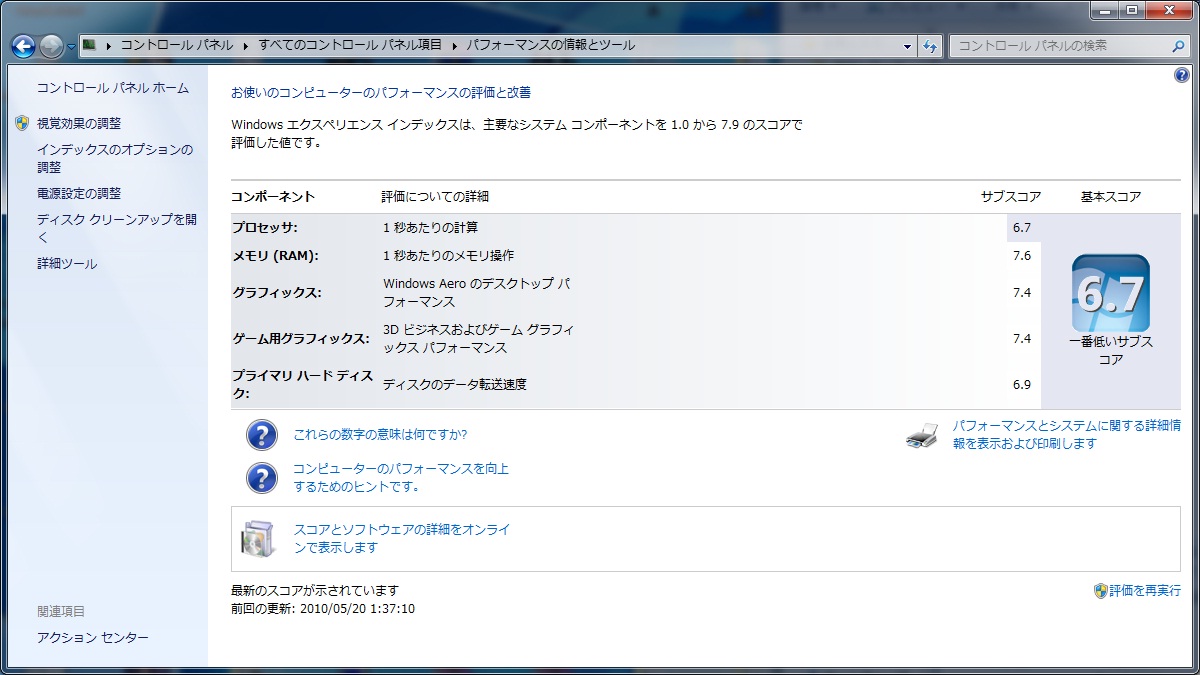Open コンピューターのパフォーマンスを向上するためのヒント link

[401, 478]
